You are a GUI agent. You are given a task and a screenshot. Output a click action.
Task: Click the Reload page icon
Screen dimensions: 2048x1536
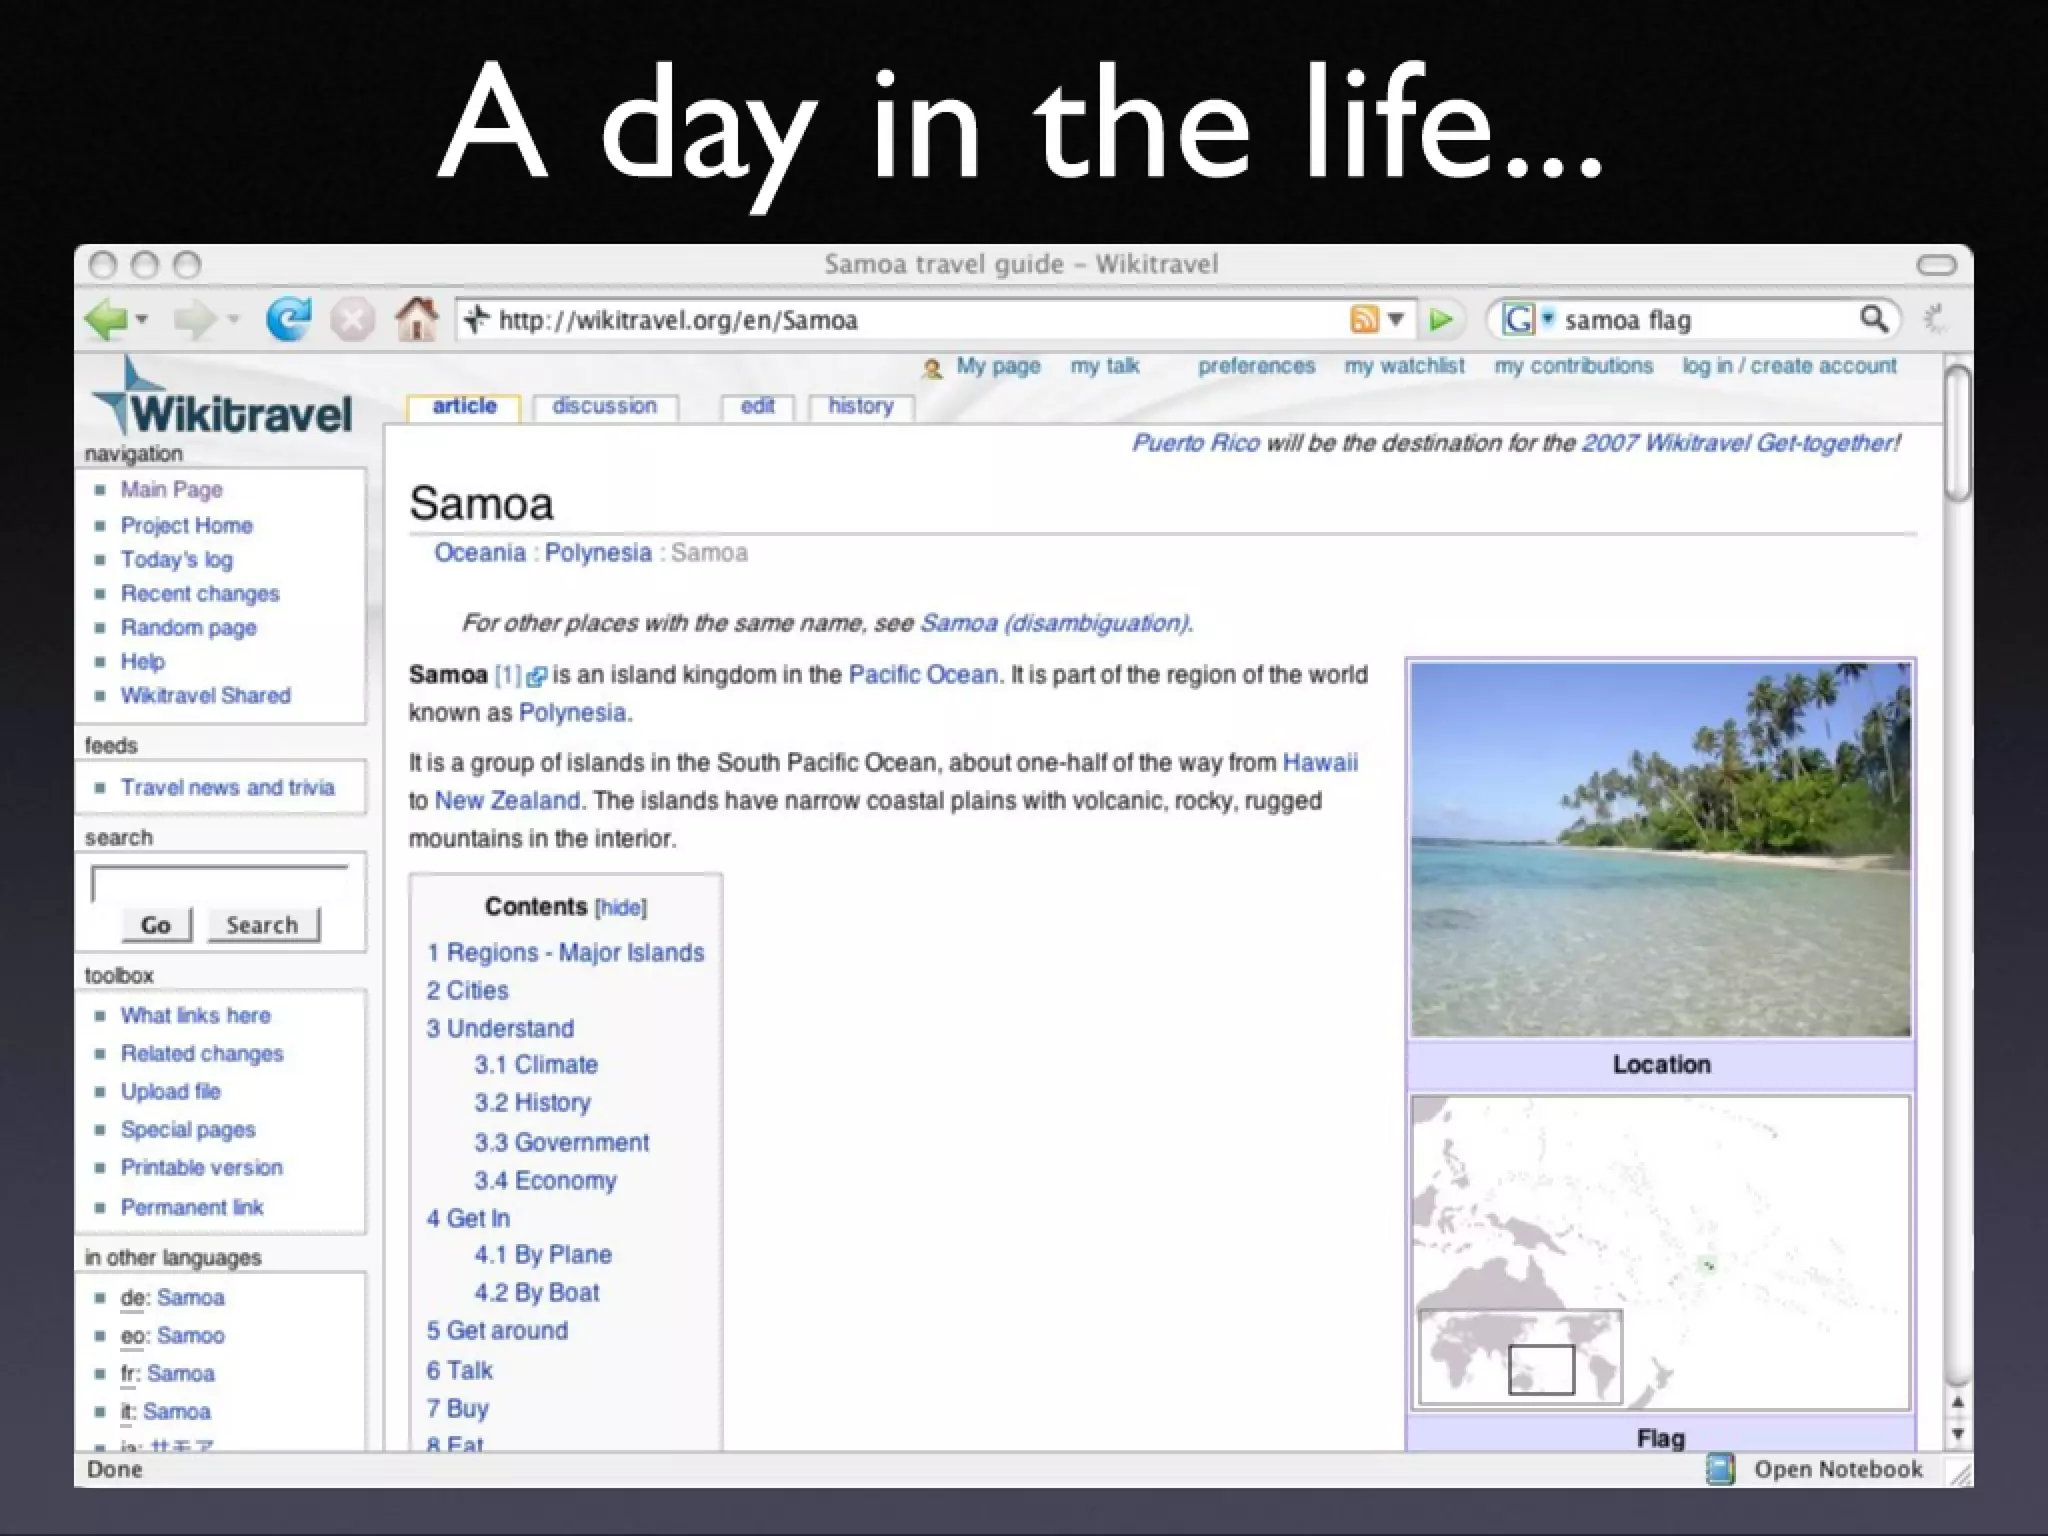[x=288, y=320]
